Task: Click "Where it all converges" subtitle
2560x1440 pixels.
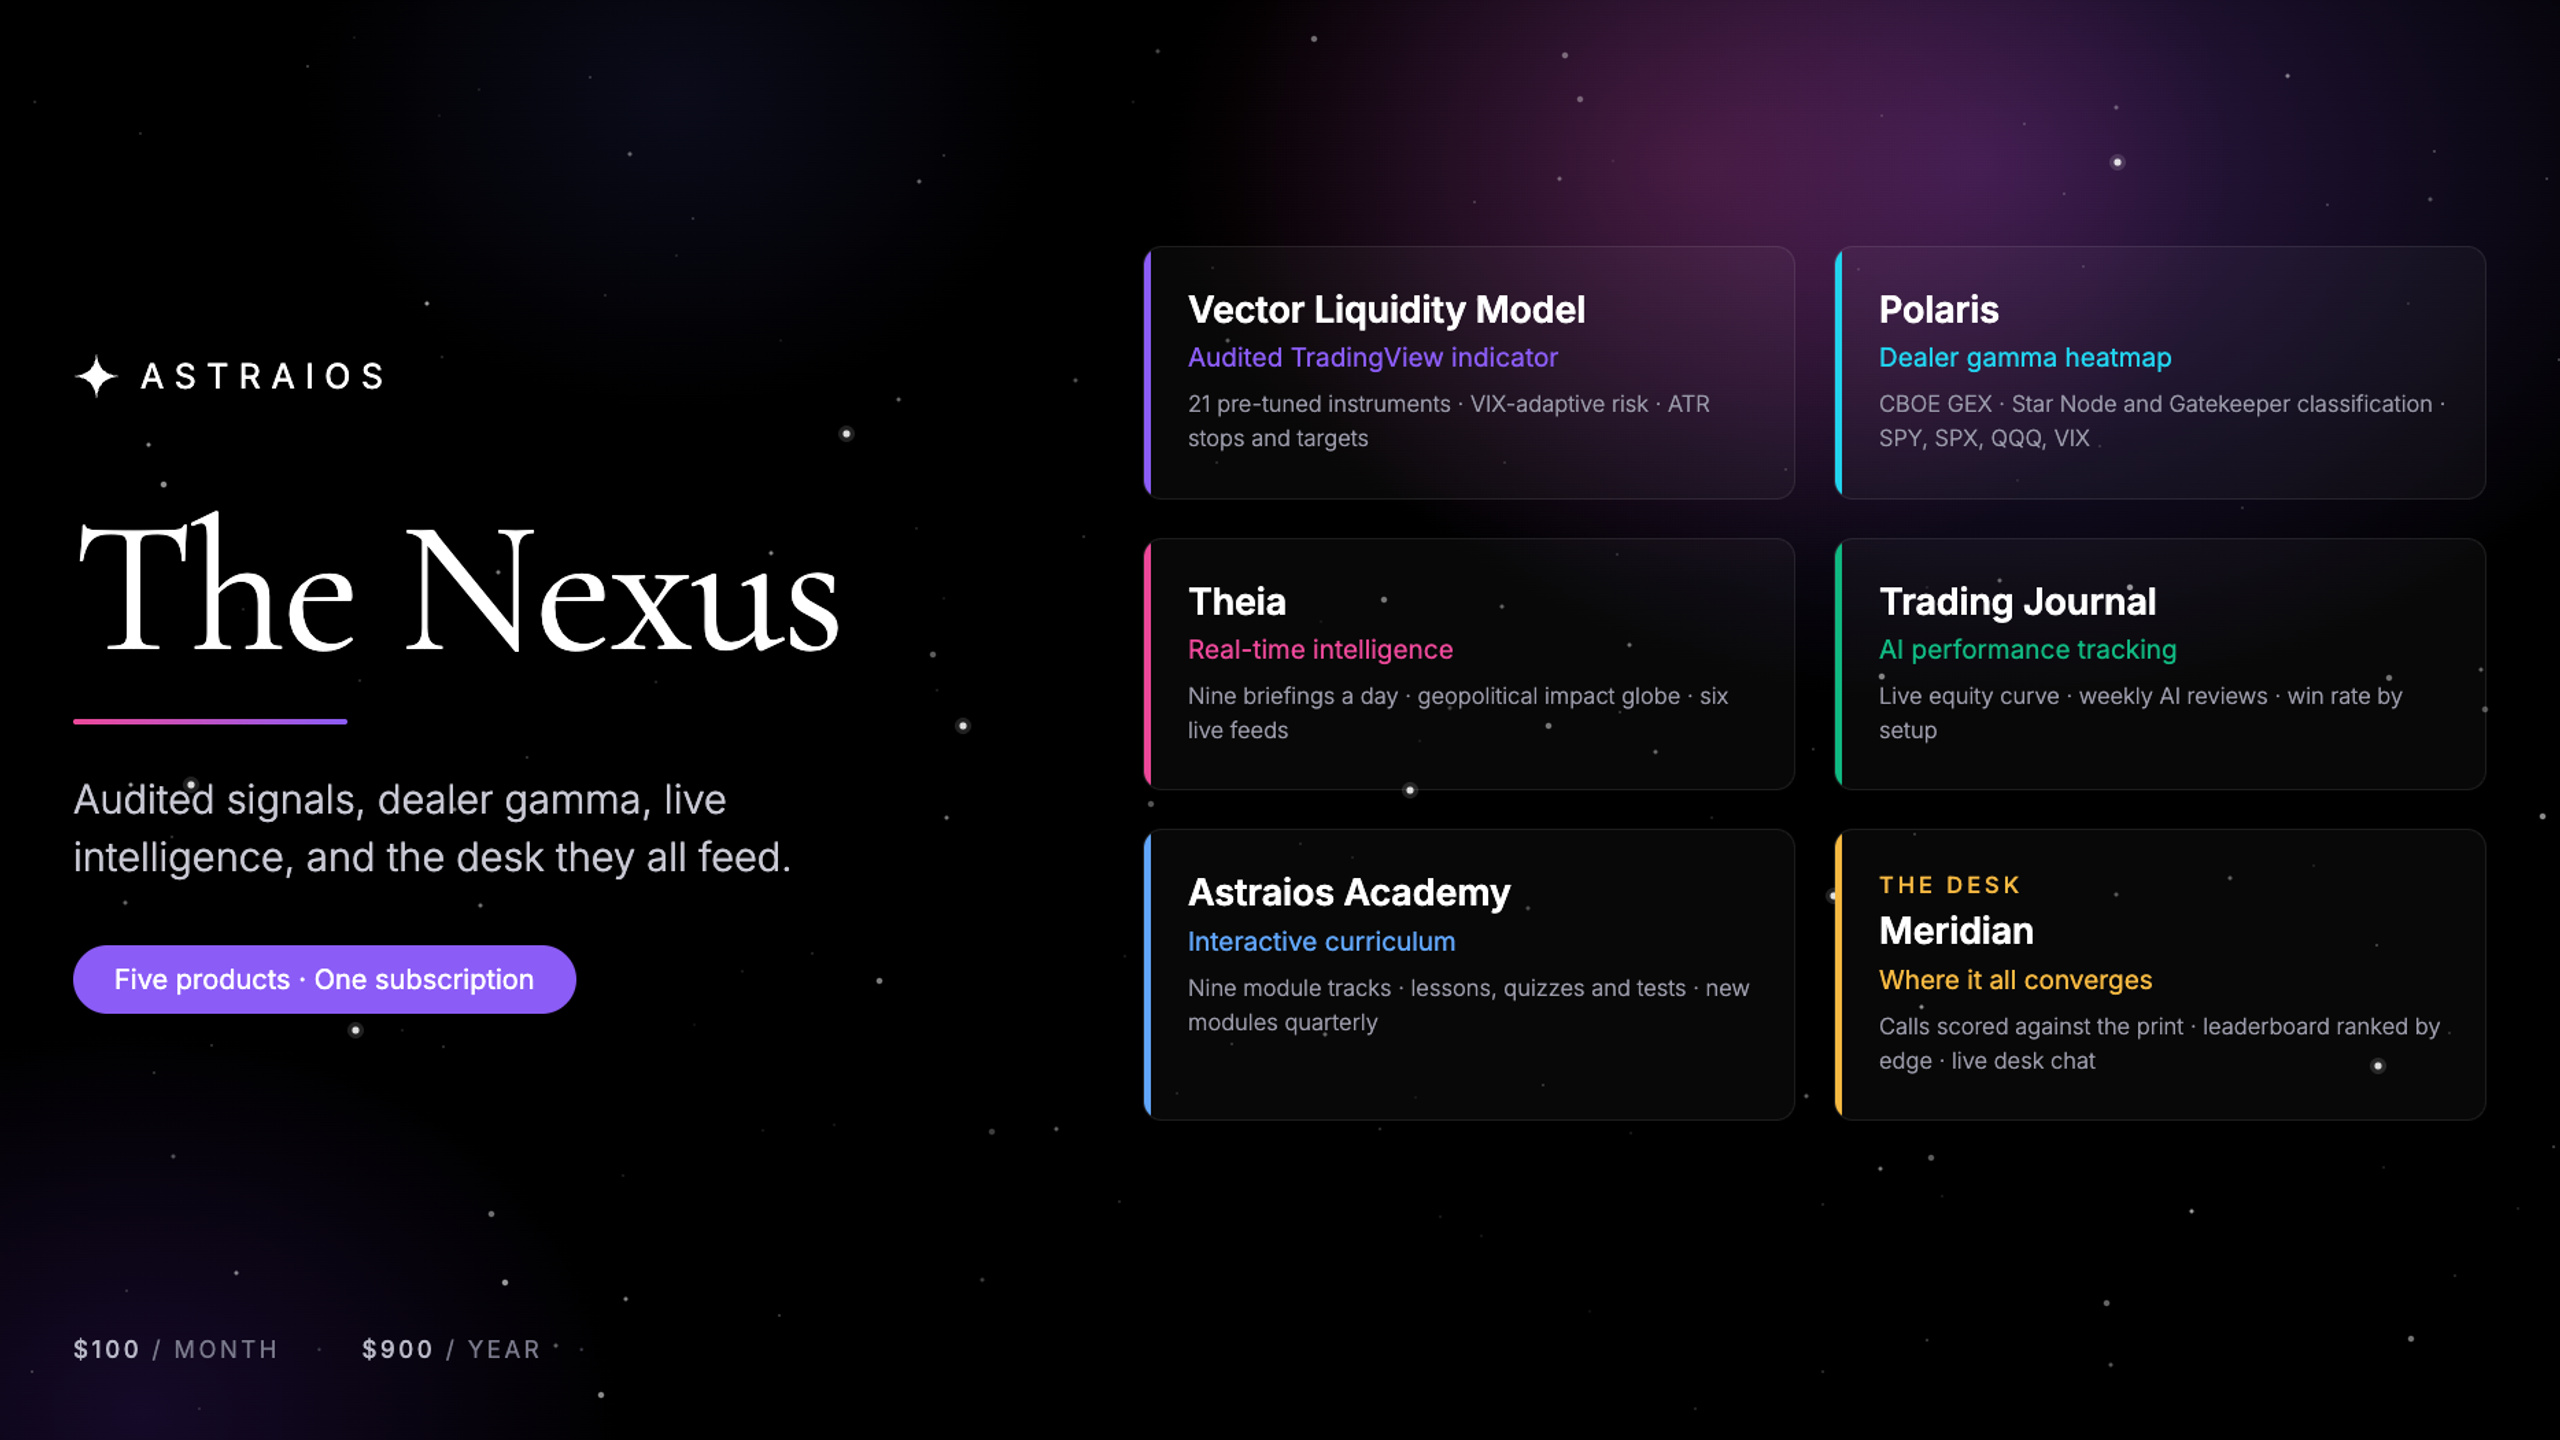Action: 2015,980
